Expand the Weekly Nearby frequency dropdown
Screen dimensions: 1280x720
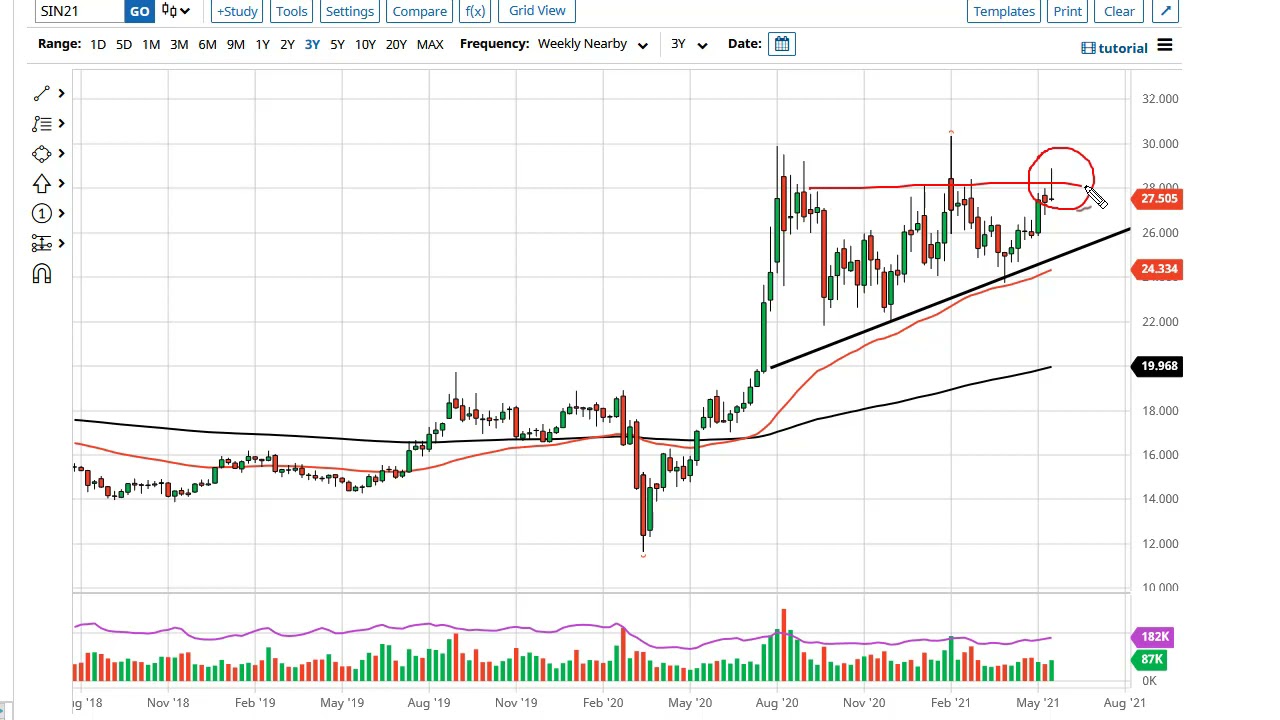point(593,44)
